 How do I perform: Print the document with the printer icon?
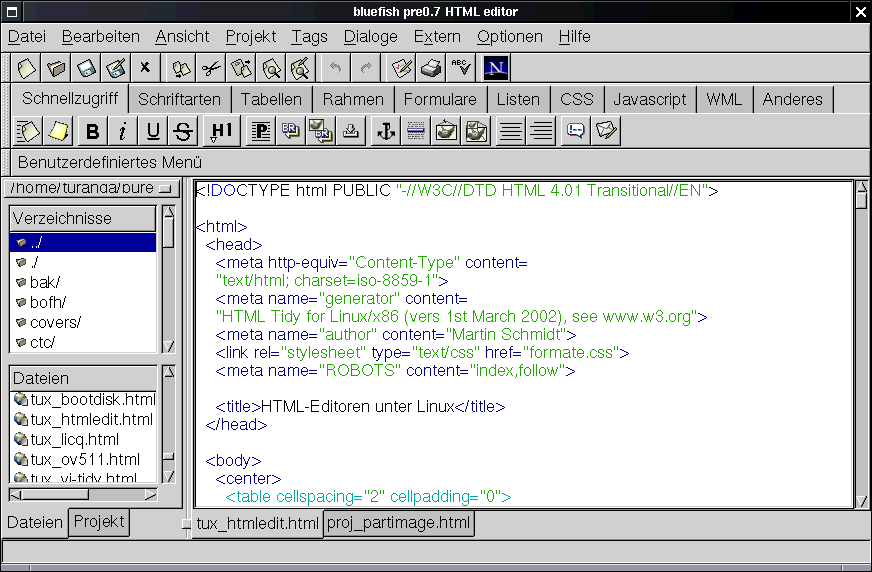pos(432,68)
